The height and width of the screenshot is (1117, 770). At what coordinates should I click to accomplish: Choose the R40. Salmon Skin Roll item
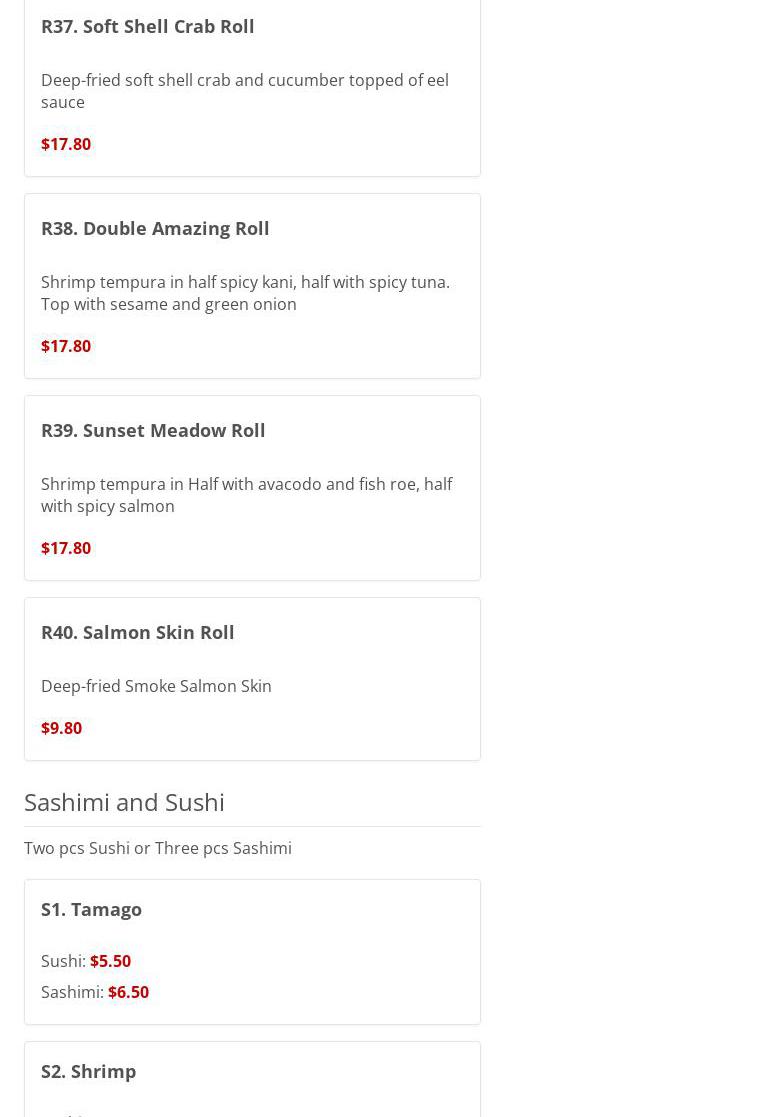point(137,633)
